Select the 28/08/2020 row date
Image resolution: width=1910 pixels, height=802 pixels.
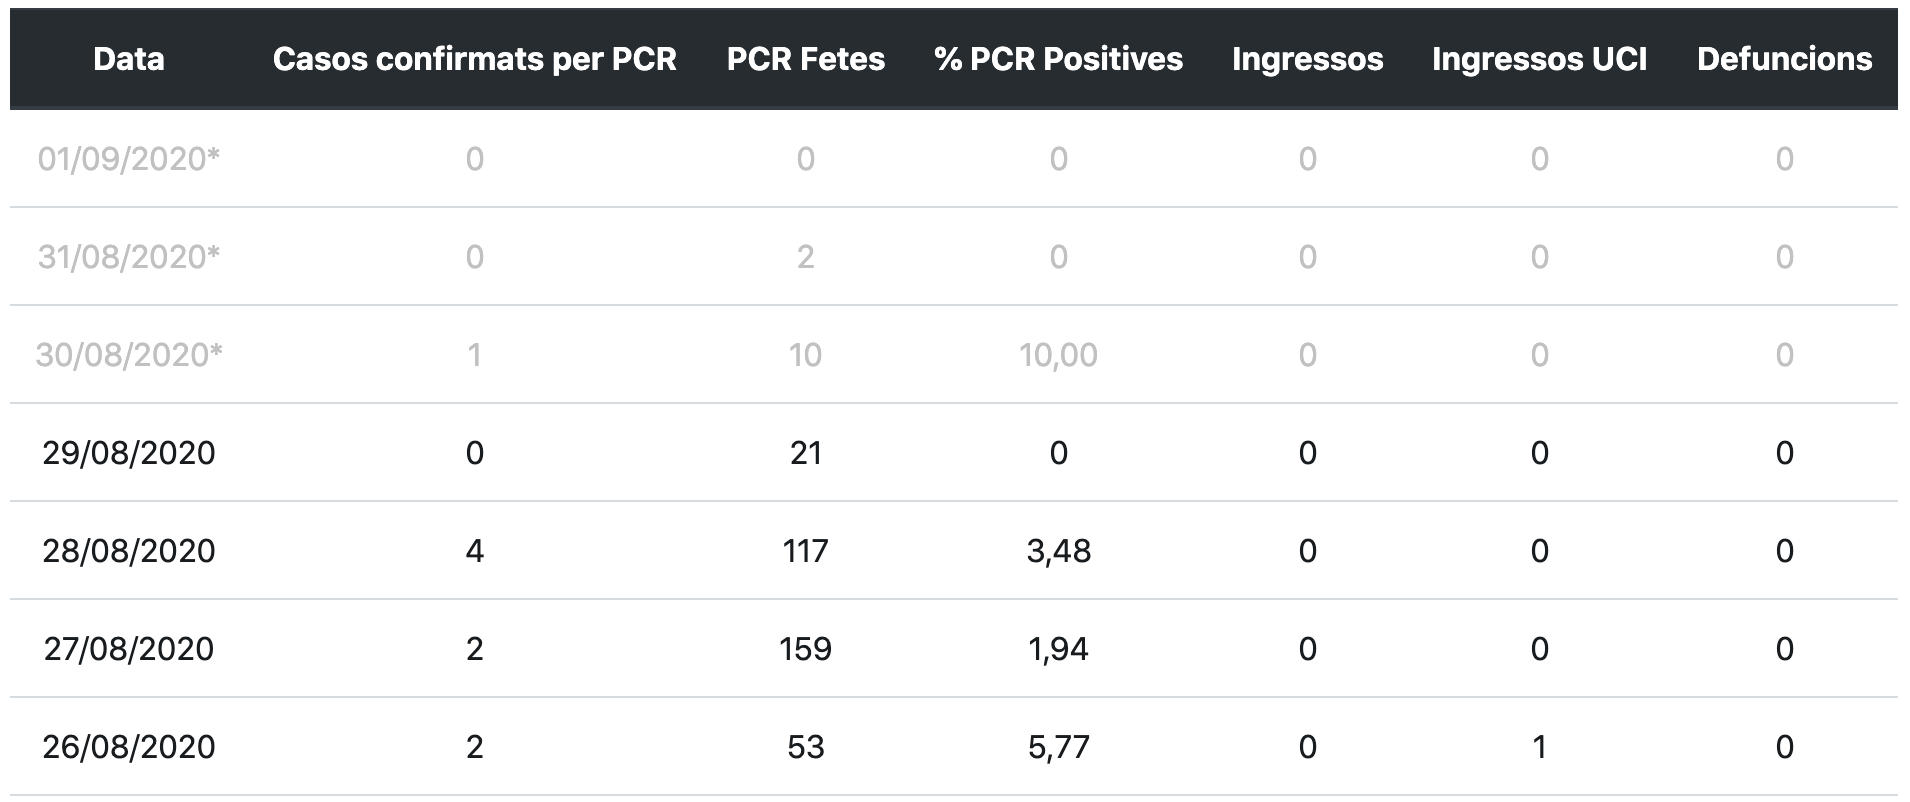128,551
